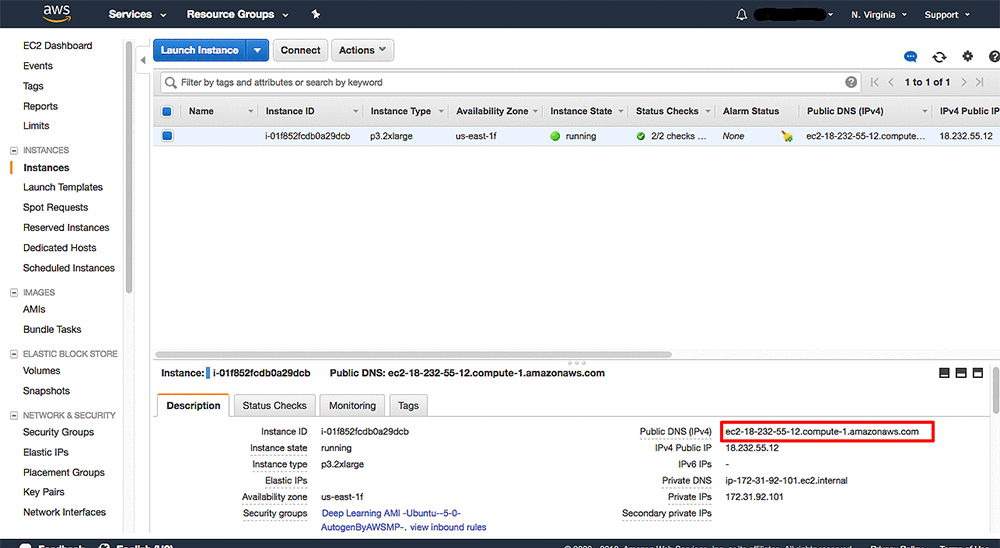Viewport: 1000px width, 548px height.
Task: Open help icon inside the filter box
Action: point(851,82)
